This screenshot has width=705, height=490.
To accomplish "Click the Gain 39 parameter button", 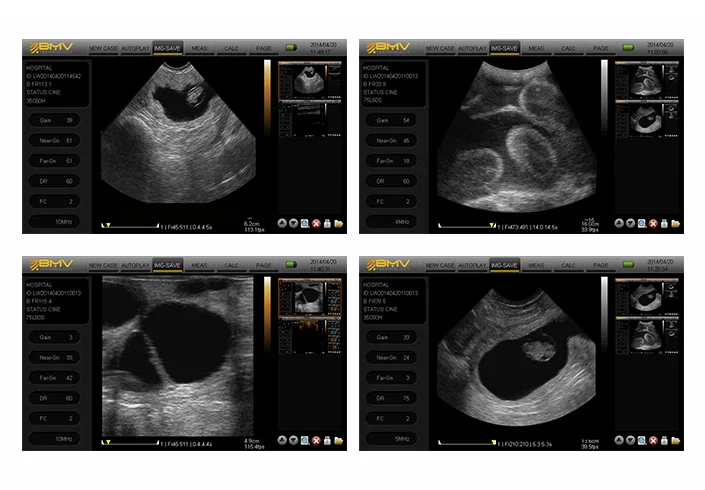I will [54, 120].
